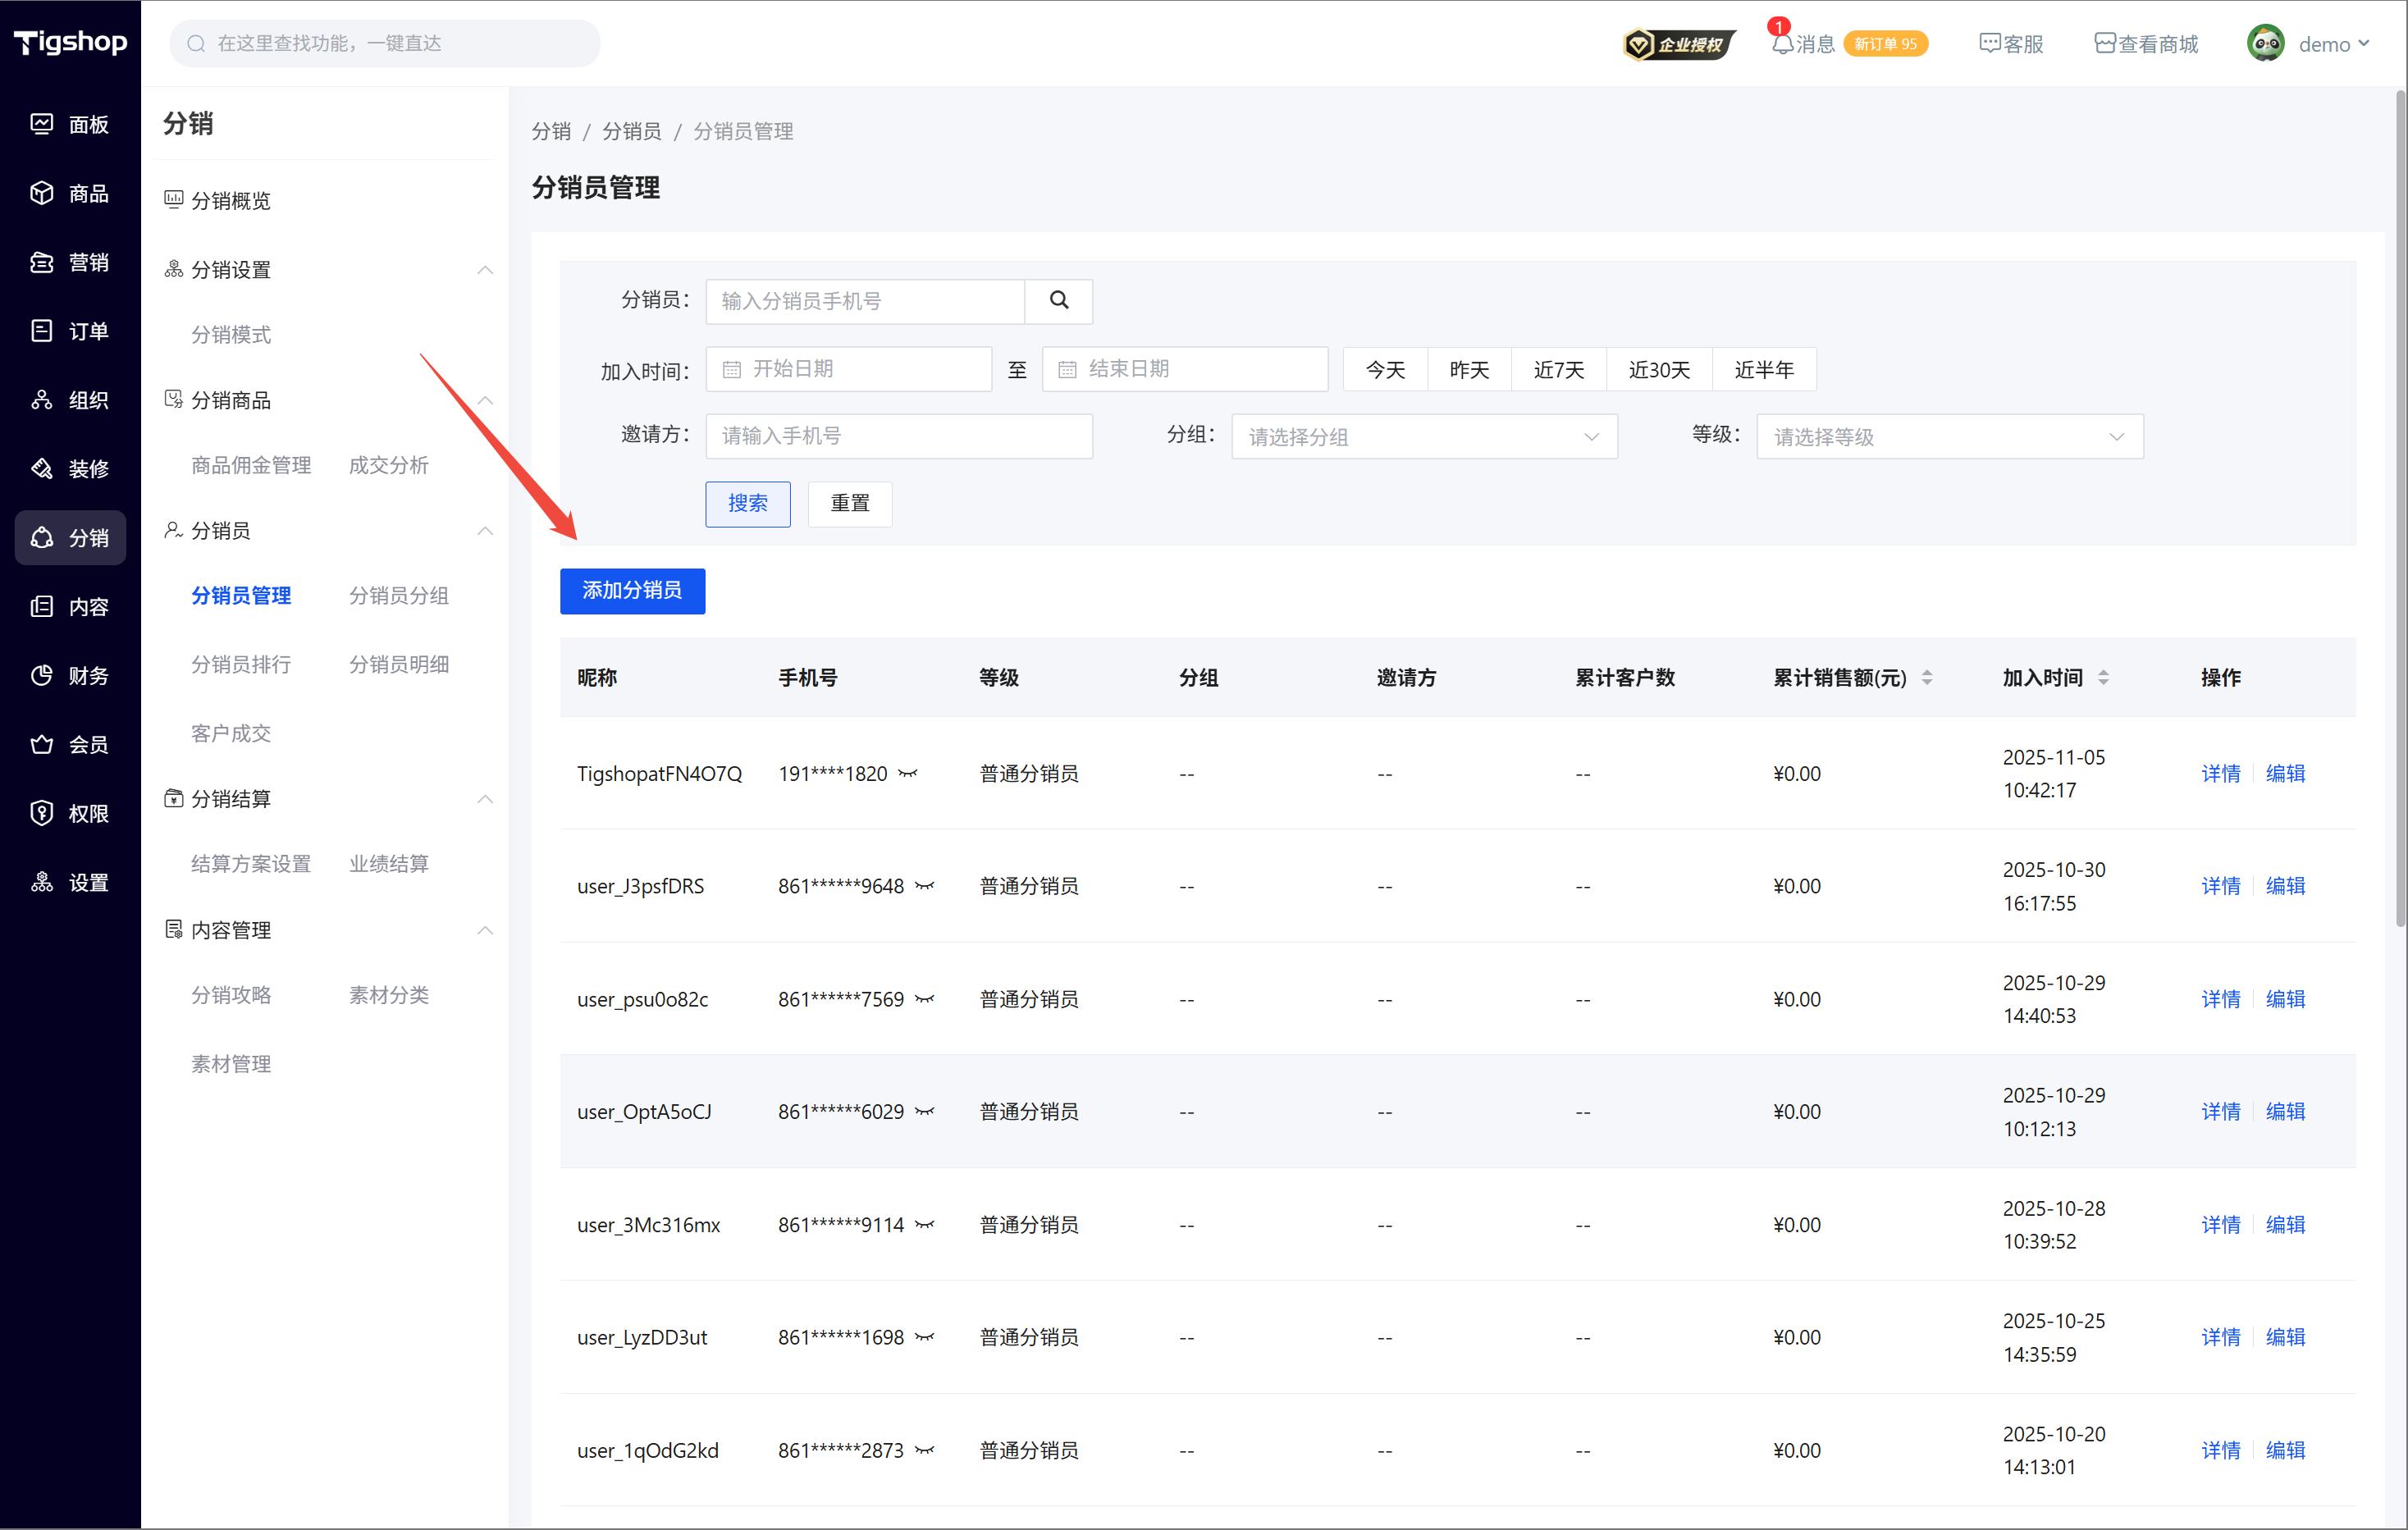Toggle phone visibility for user_J3psfDRS
2408x1530 pixels.
point(924,886)
